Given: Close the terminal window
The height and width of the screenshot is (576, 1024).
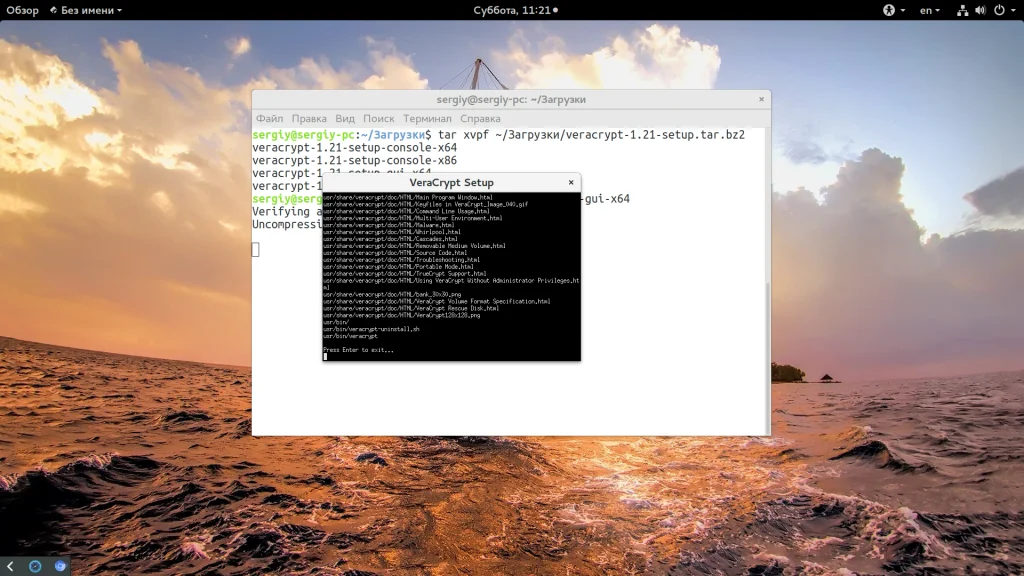Looking at the screenshot, I should (761, 99).
